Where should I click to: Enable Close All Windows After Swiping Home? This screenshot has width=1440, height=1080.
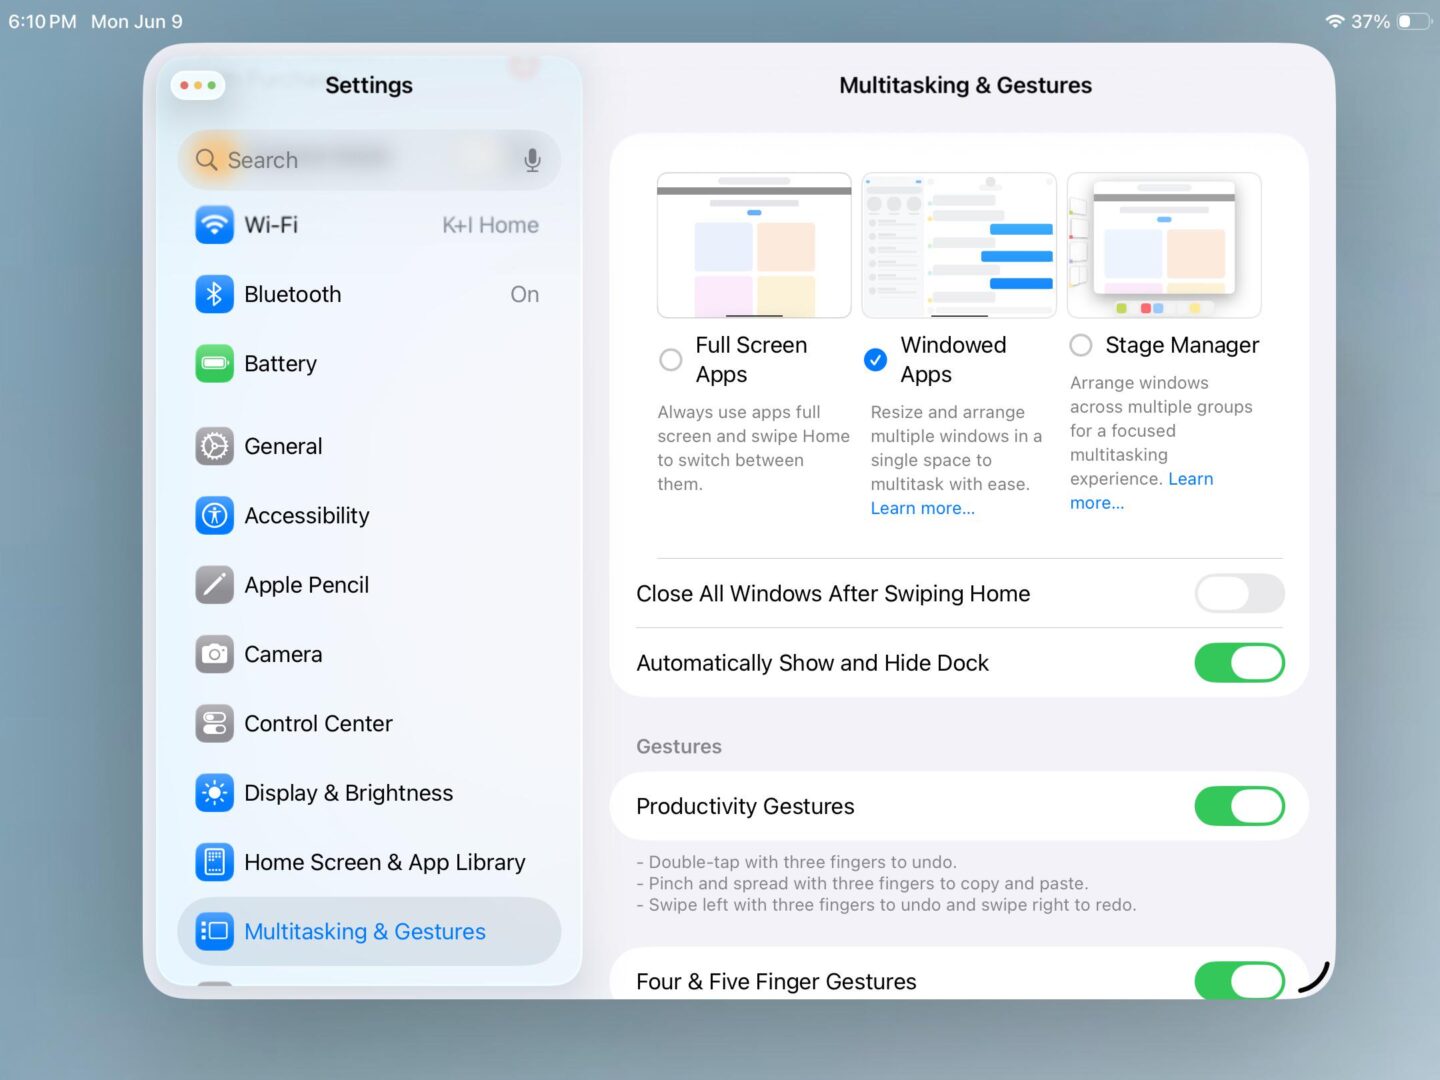1238,594
